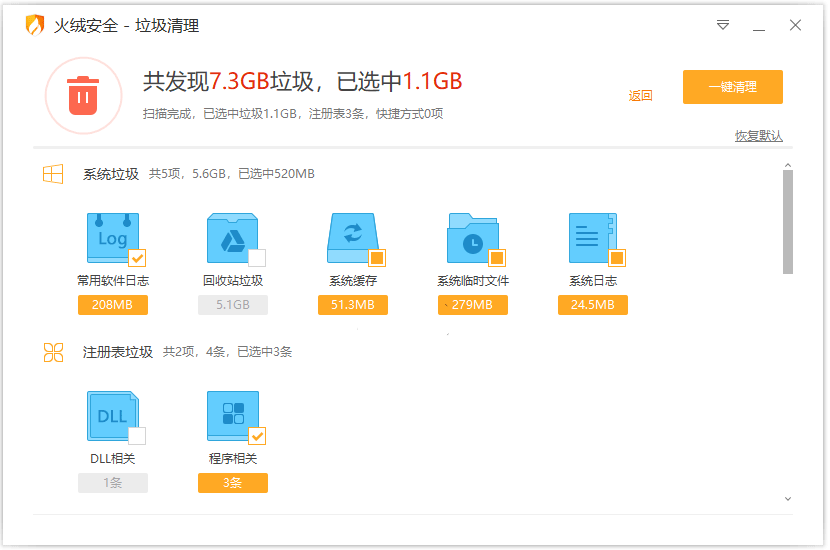Click the 系统日志 document icon
Screen dimensions: 830x550
tap(593, 238)
